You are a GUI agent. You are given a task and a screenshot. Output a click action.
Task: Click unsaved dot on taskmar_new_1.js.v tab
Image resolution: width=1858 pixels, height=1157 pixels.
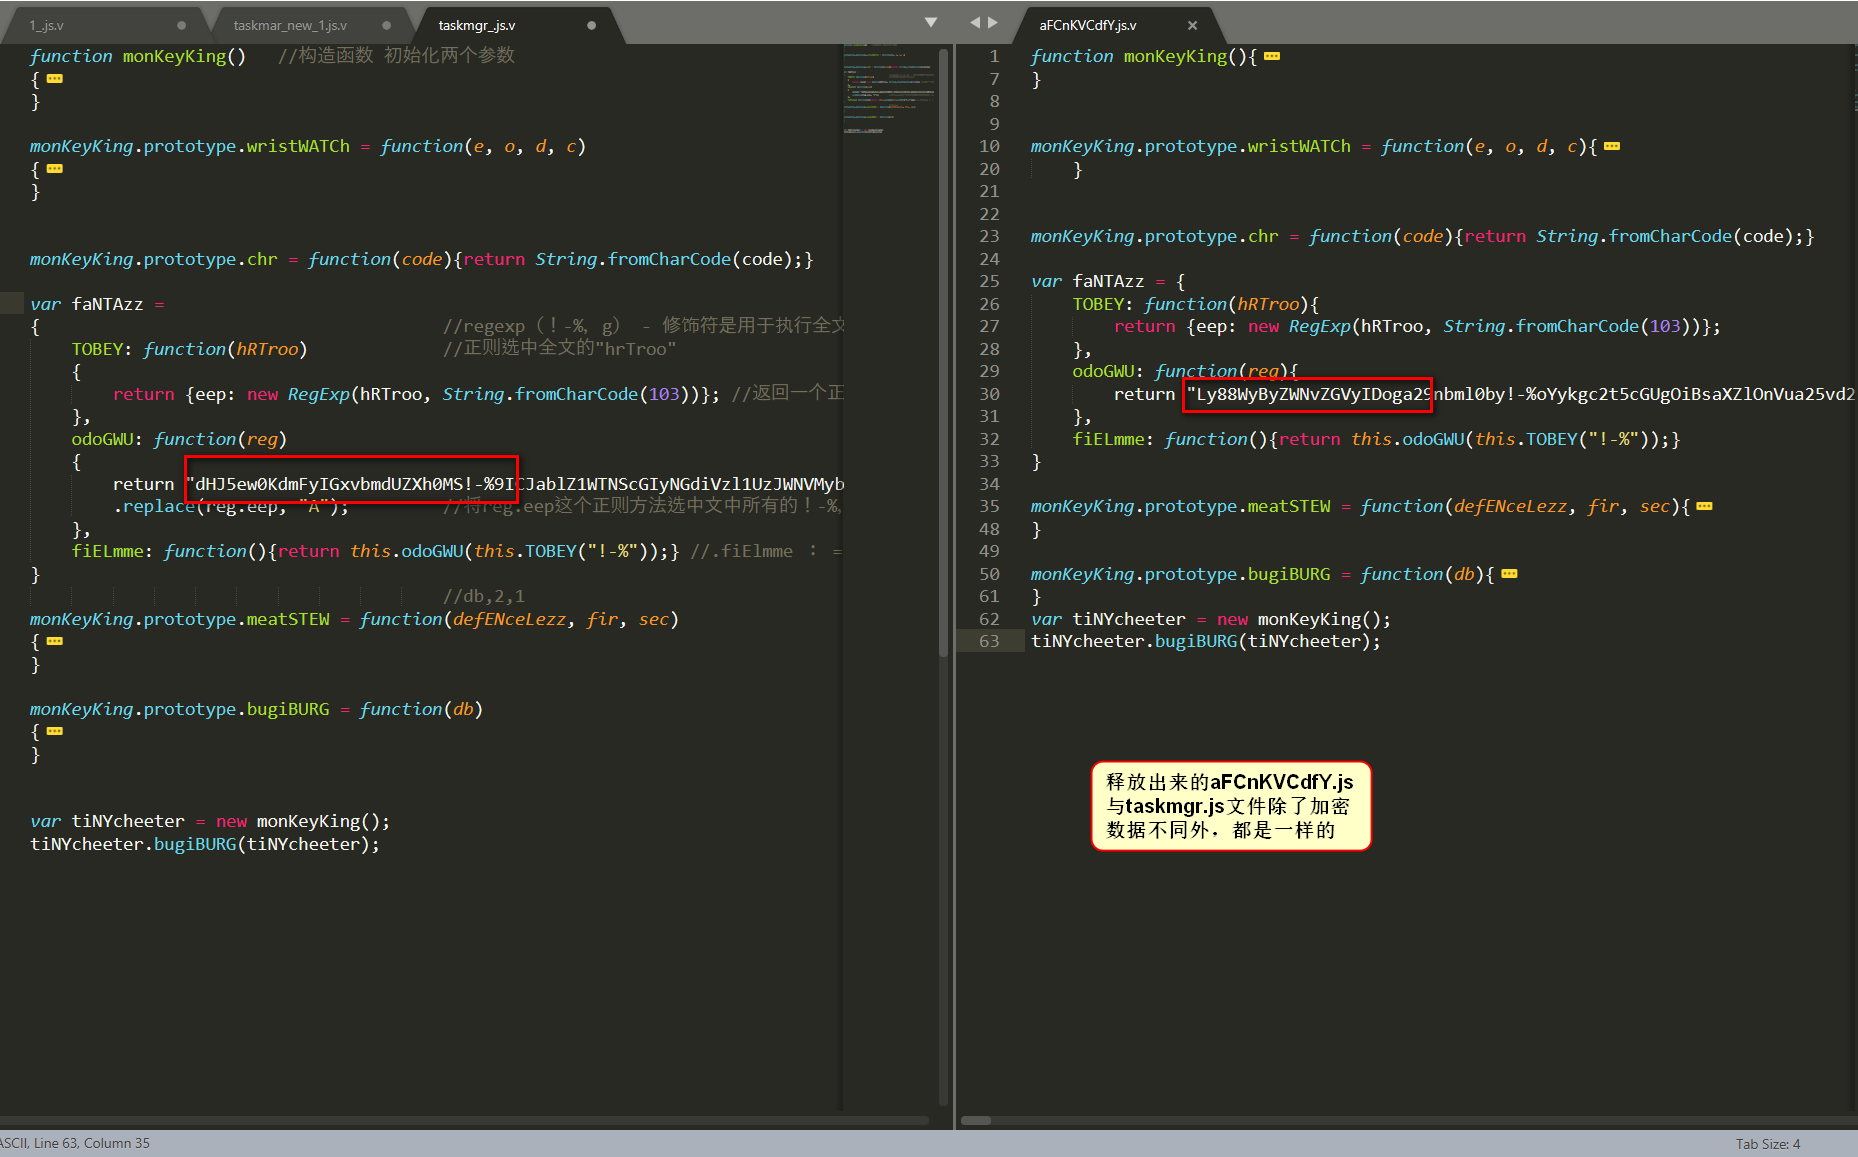(386, 25)
